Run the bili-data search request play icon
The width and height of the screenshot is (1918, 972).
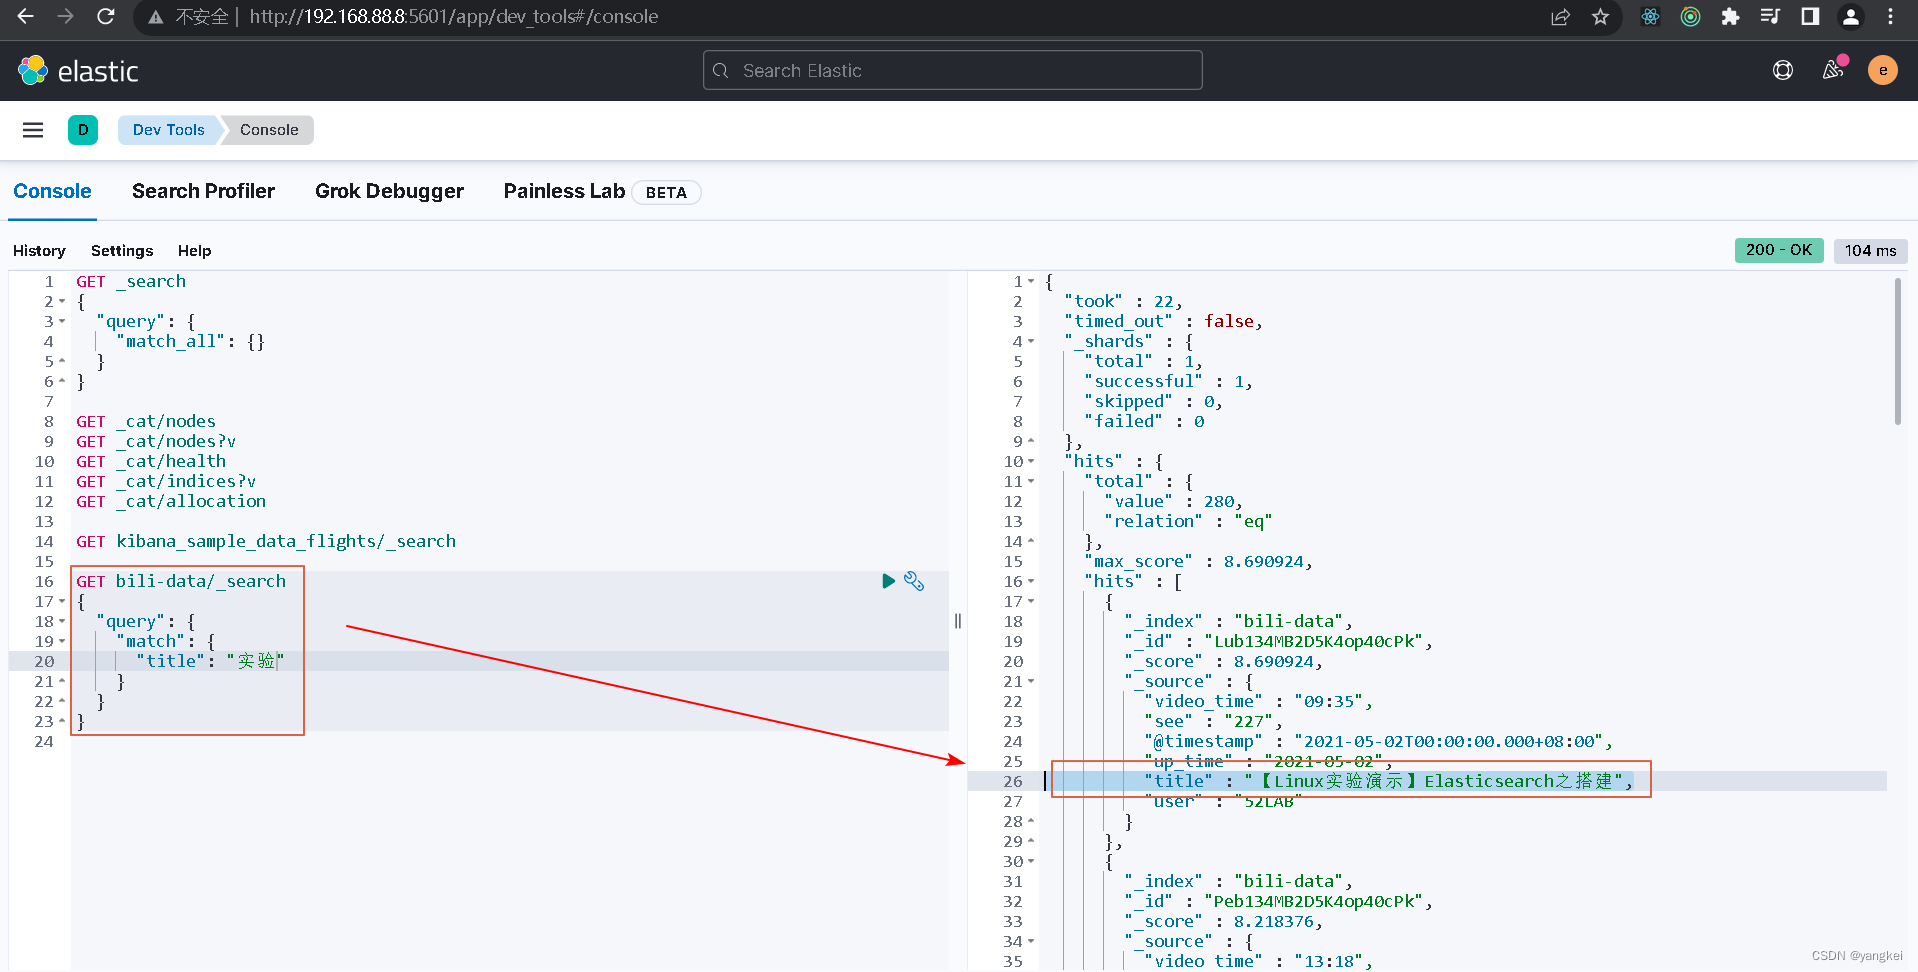click(x=888, y=581)
